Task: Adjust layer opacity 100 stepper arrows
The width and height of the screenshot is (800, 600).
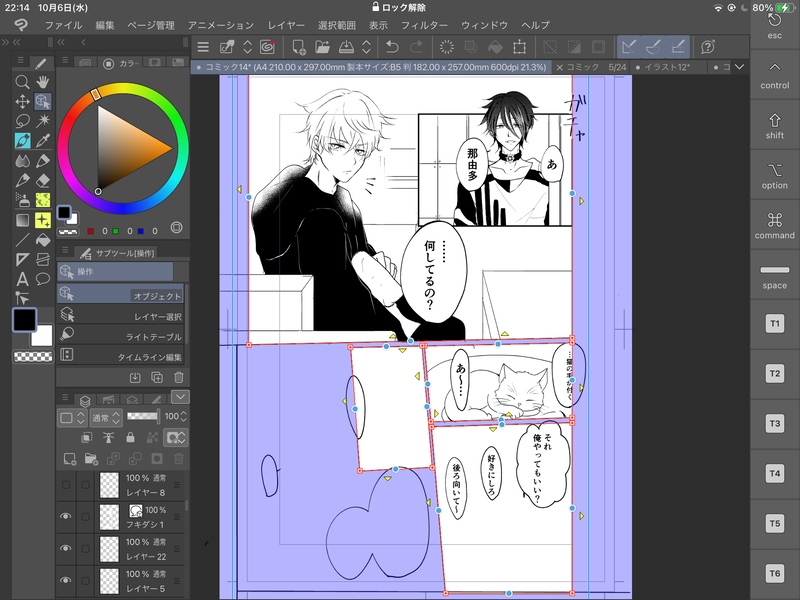Action: click(184, 416)
